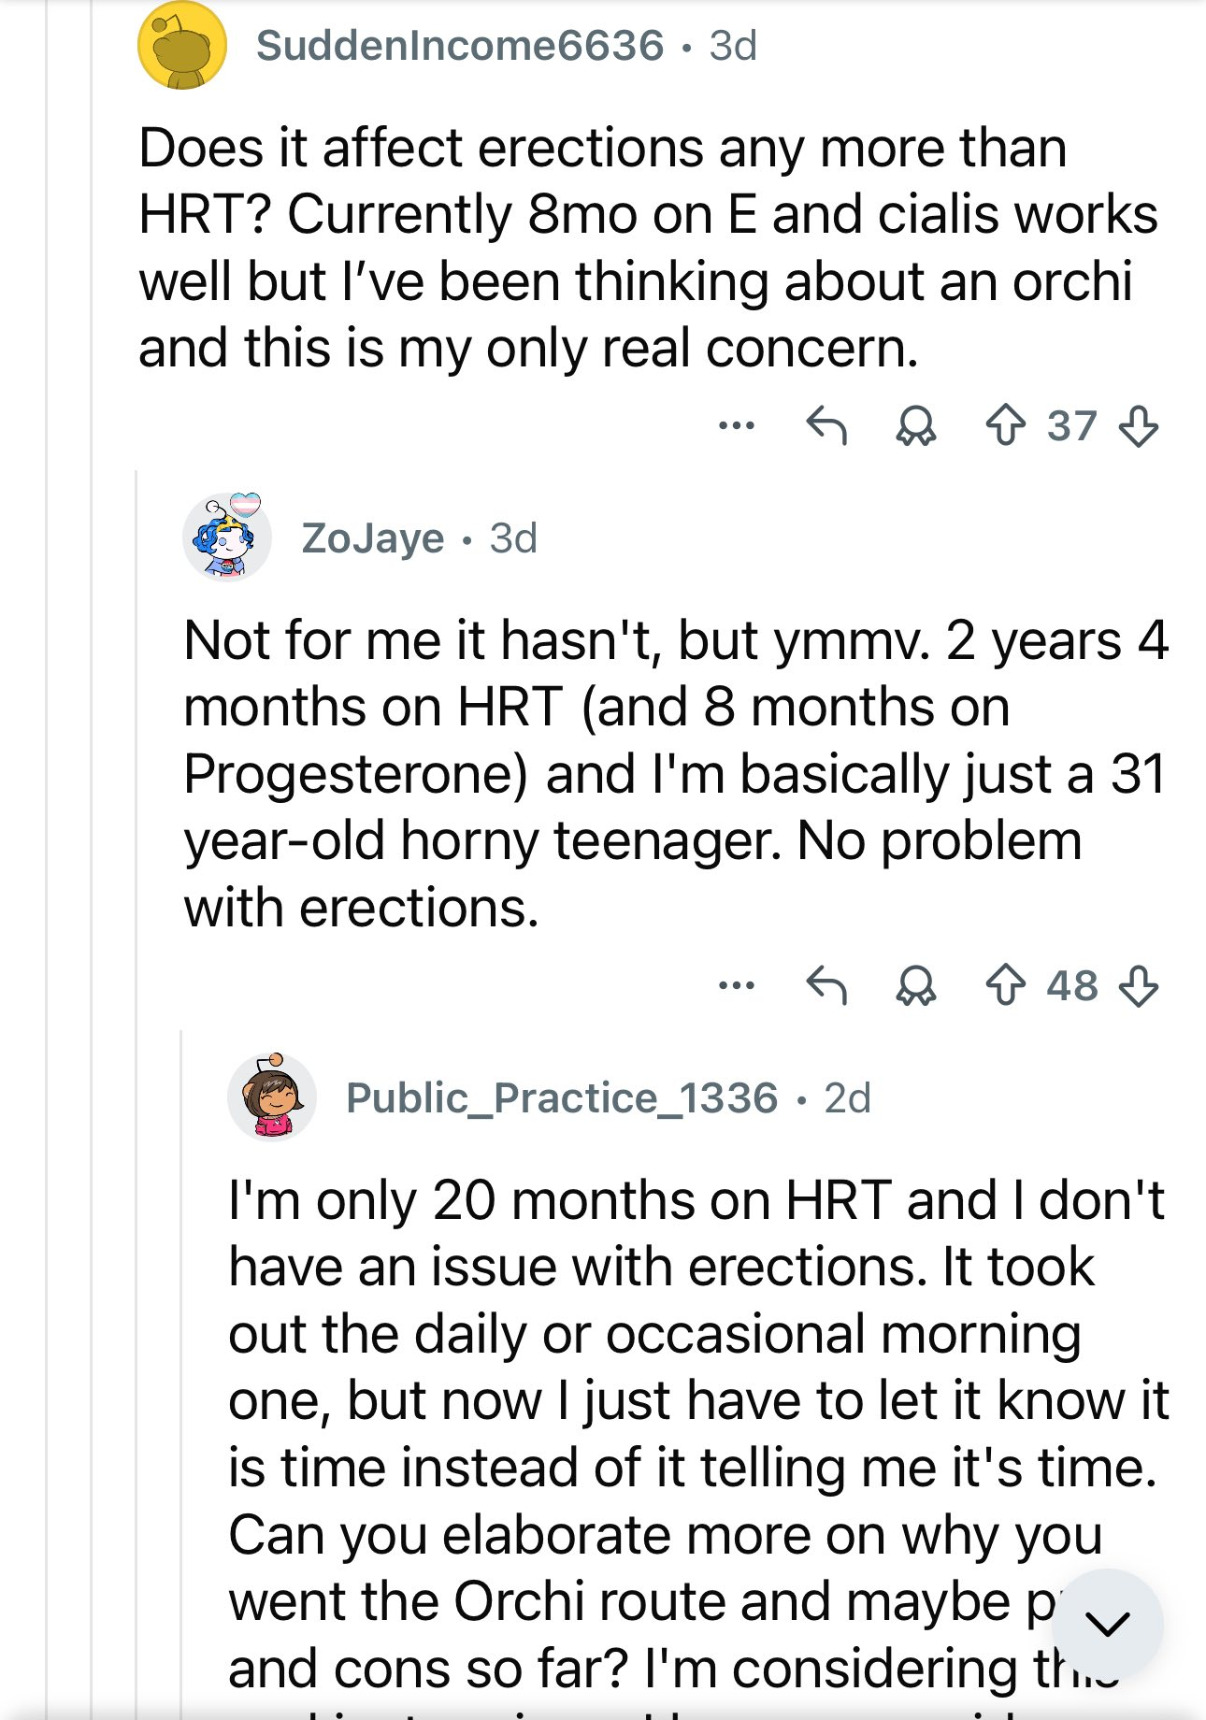Open SuddenIncome6636's profile via username
Viewport: 1206px width, 1720px height.
point(459,46)
